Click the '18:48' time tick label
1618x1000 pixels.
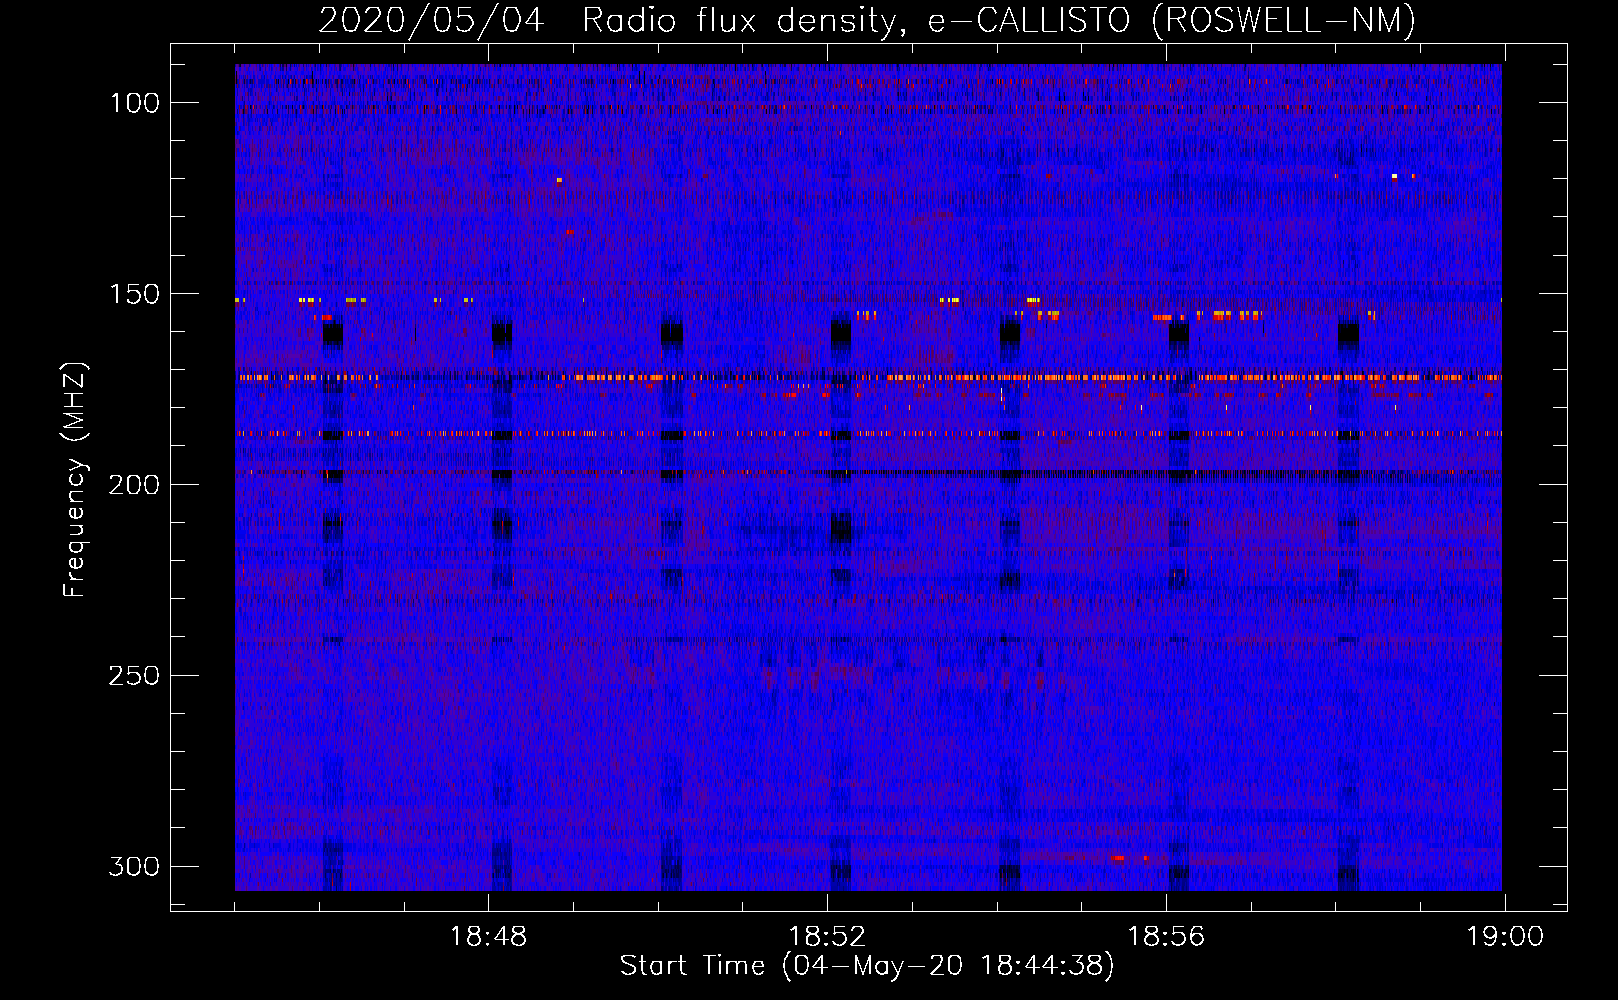488,937
